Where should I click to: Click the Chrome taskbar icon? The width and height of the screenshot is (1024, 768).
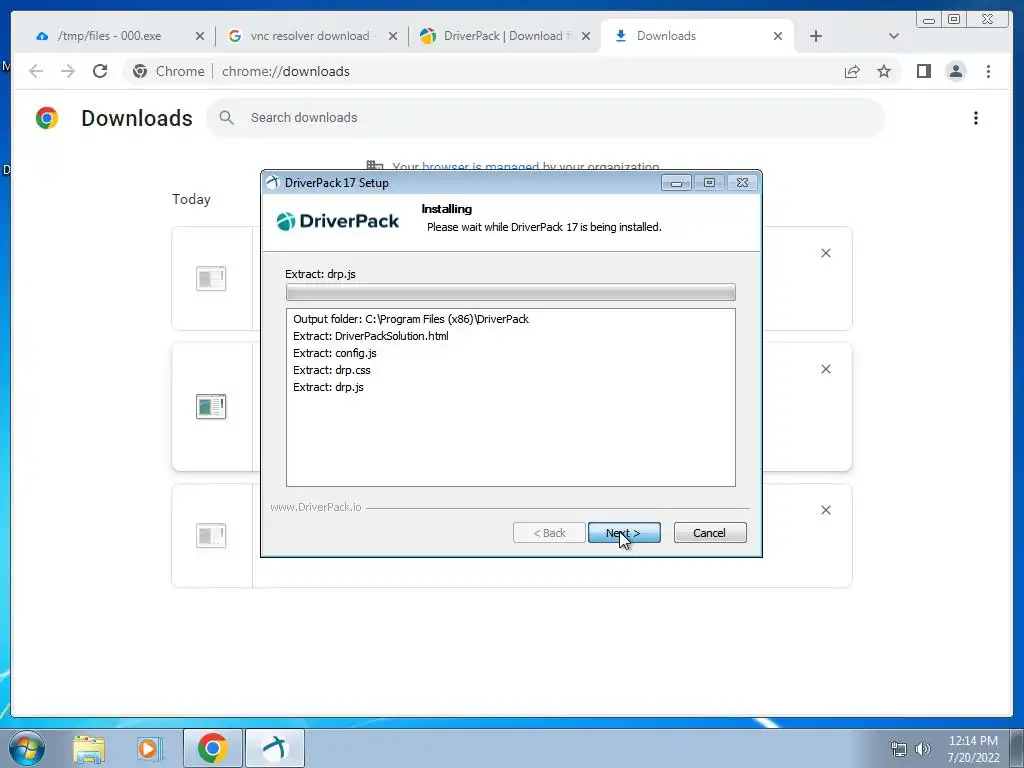click(212, 748)
